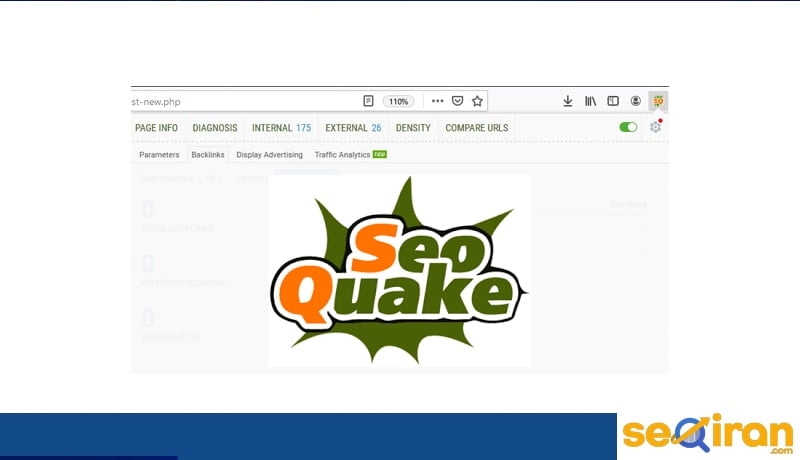
Task: Open Traffic Analytics sub-tab
Action: click(x=351, y=155)
